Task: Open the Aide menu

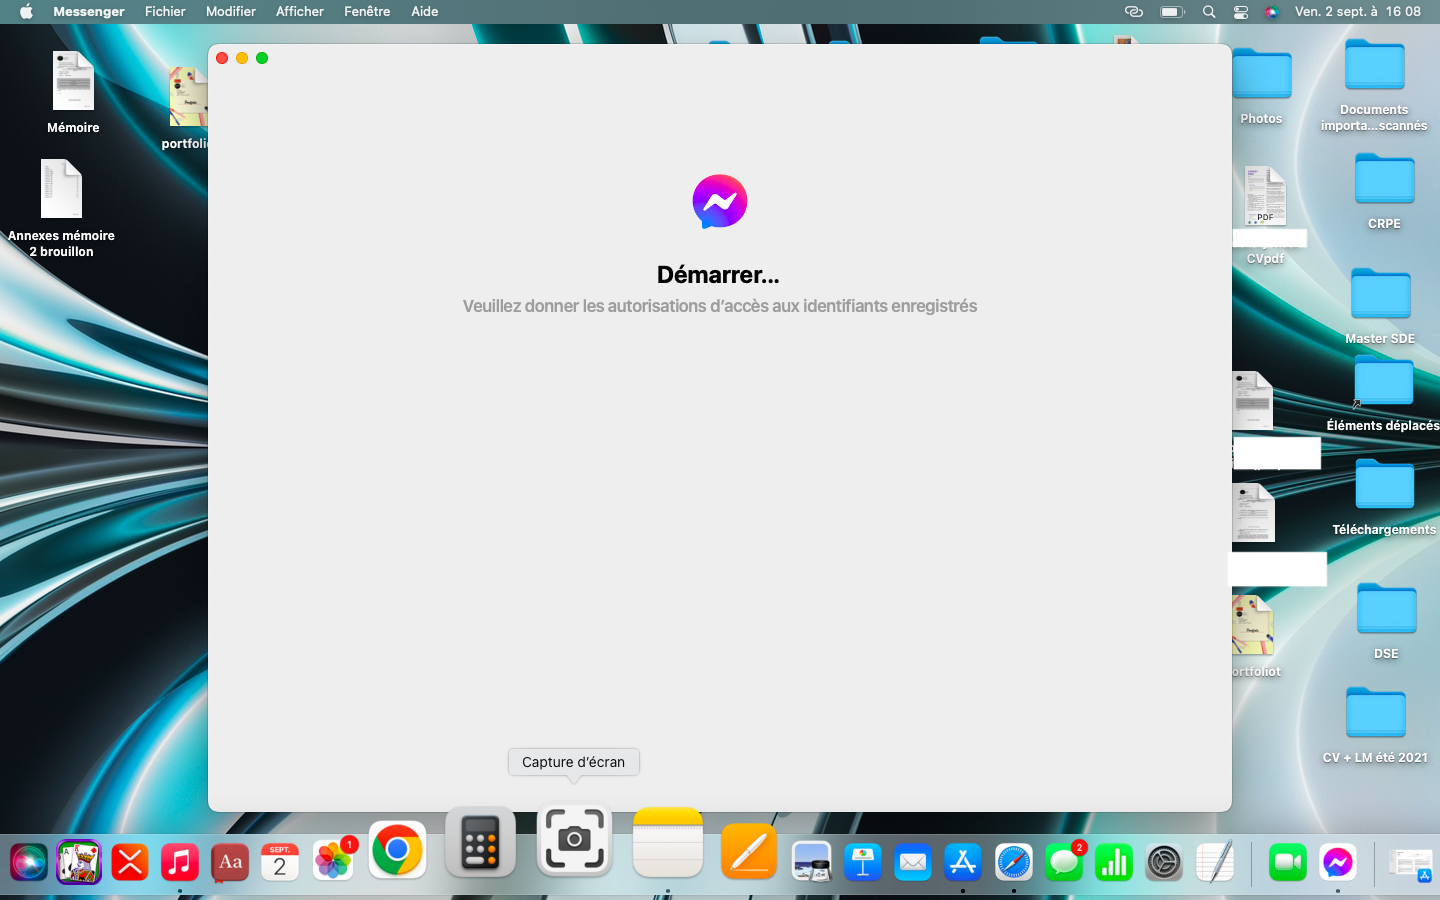Action: (425, 12)
